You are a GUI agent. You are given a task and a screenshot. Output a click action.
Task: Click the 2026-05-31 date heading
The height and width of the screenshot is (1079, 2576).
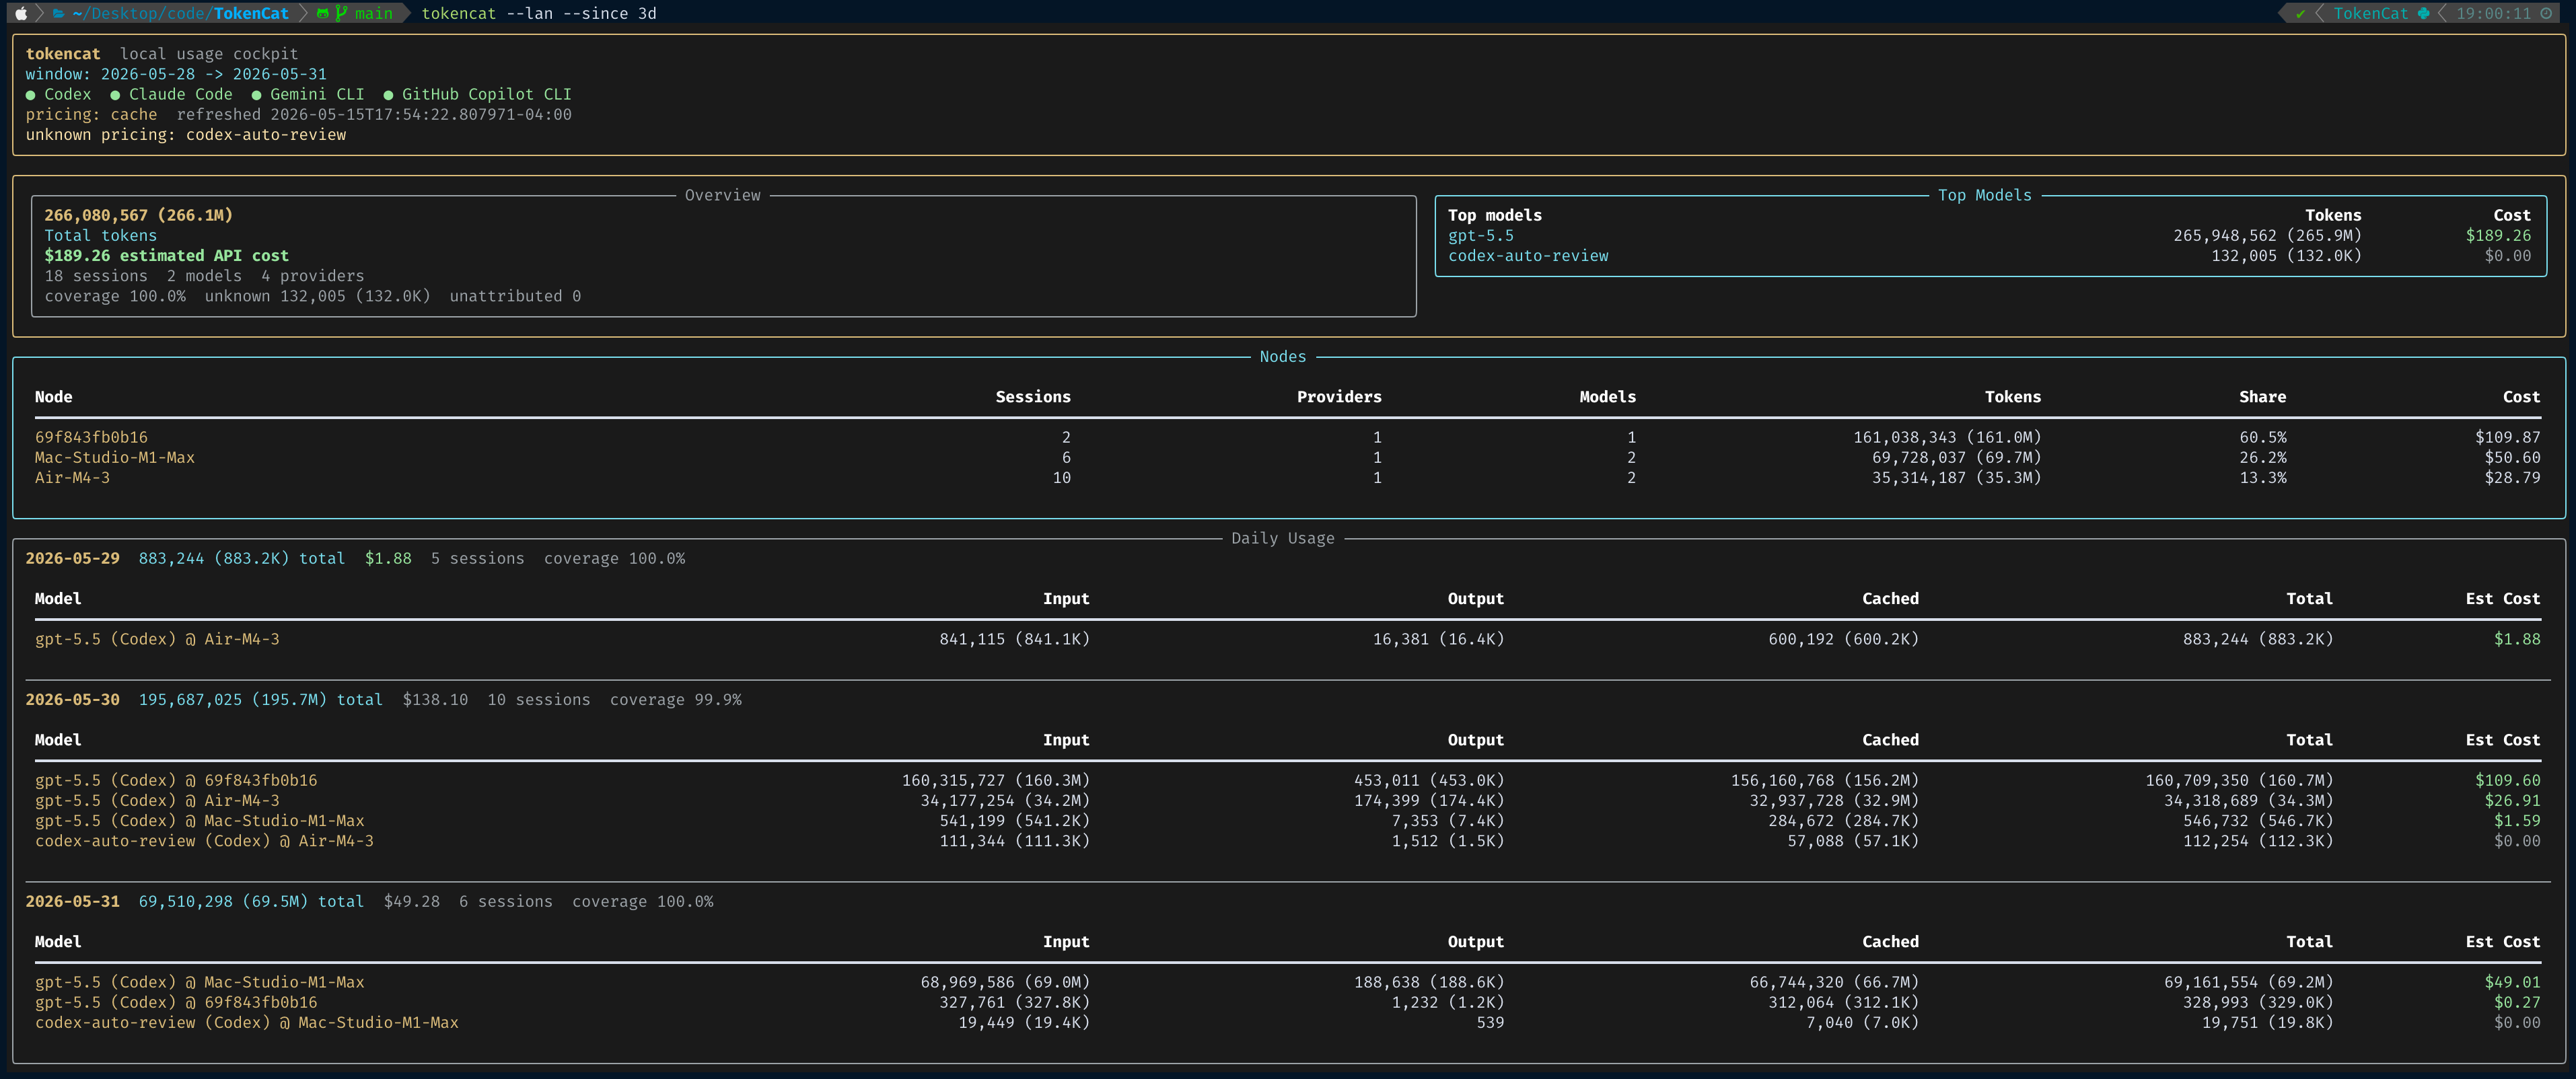[72, 901]
